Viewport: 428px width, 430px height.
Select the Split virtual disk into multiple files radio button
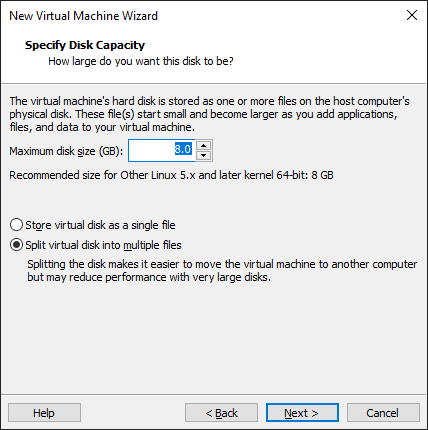pyautogui.click(x=16, y=245)
